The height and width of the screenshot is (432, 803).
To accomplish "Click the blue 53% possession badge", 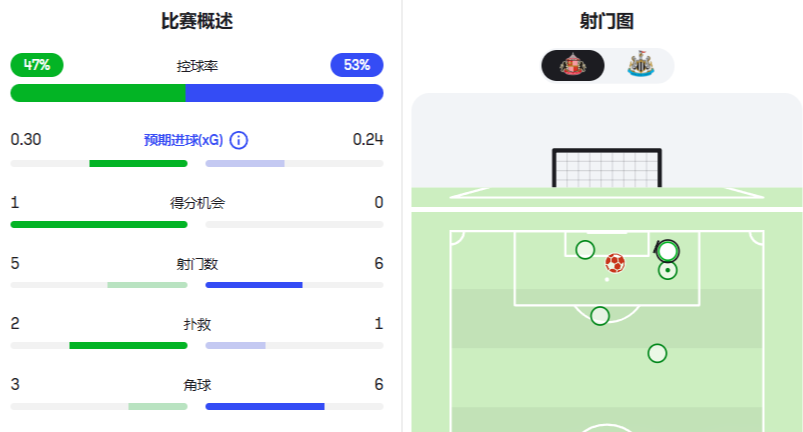I will coord(357,65).
